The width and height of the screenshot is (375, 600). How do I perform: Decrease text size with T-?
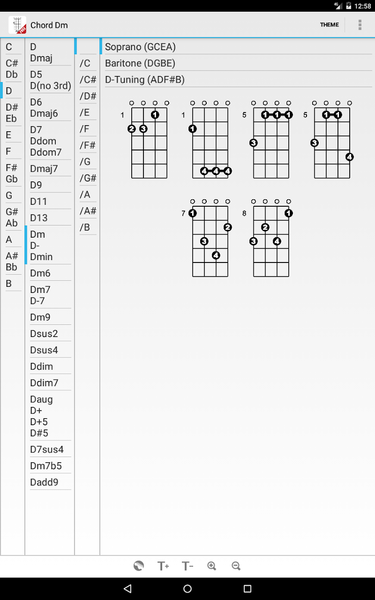coord(188,566)
